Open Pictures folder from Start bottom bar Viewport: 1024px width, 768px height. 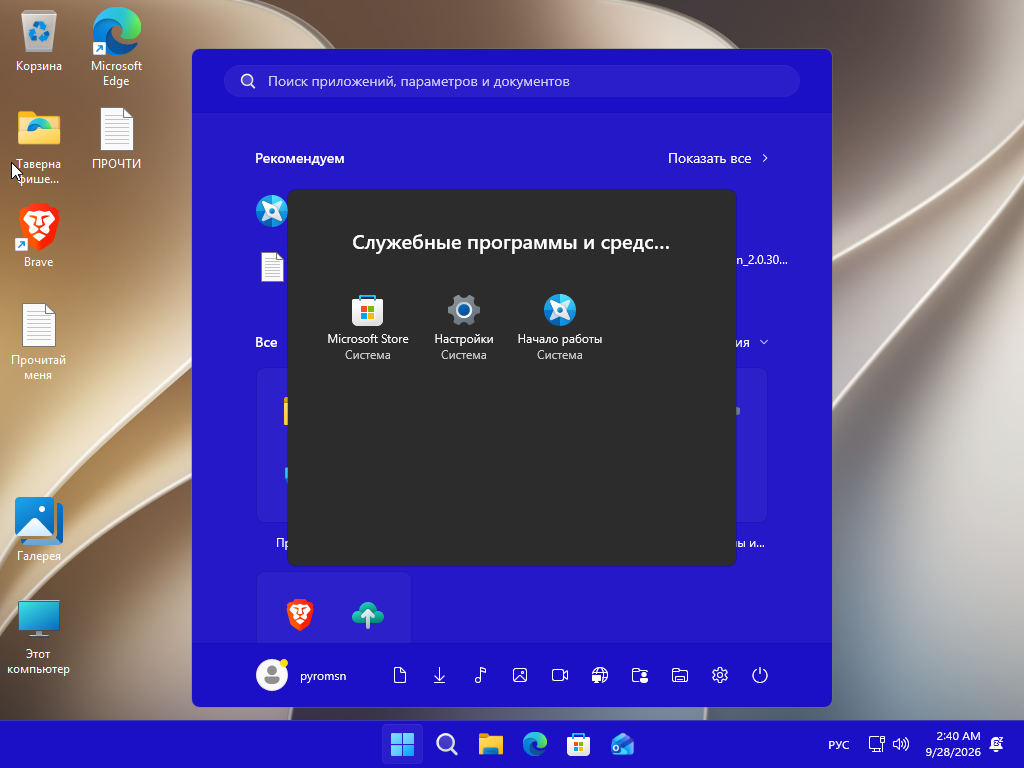pos(520,675)
